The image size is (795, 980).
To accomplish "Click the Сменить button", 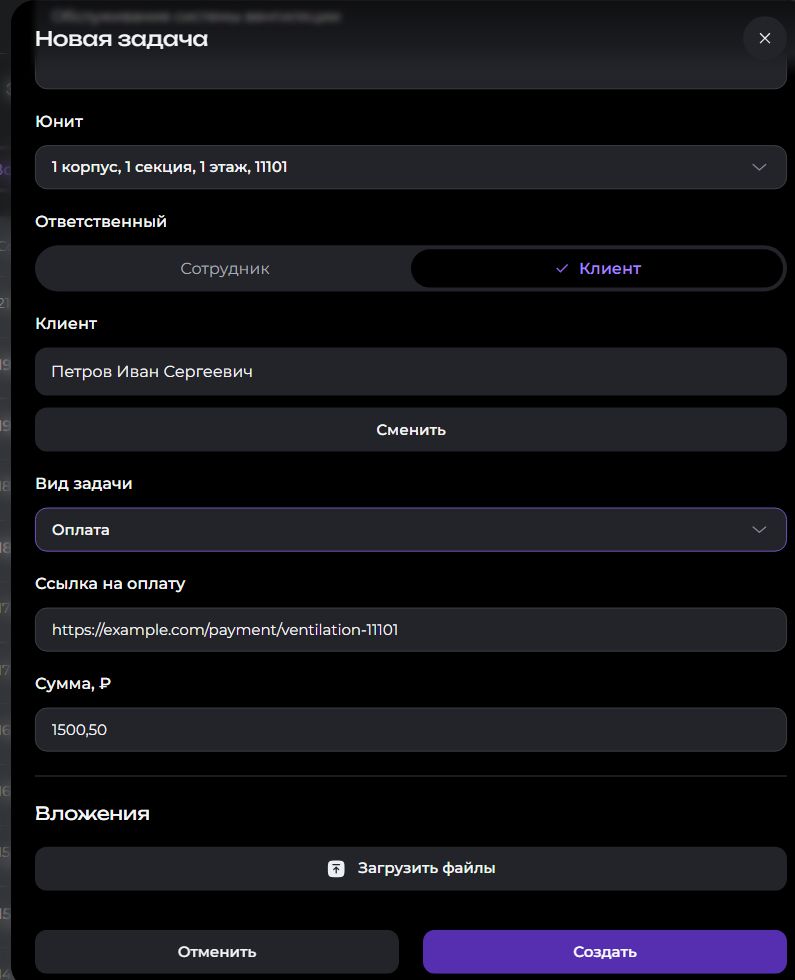I will click(411, 429).
